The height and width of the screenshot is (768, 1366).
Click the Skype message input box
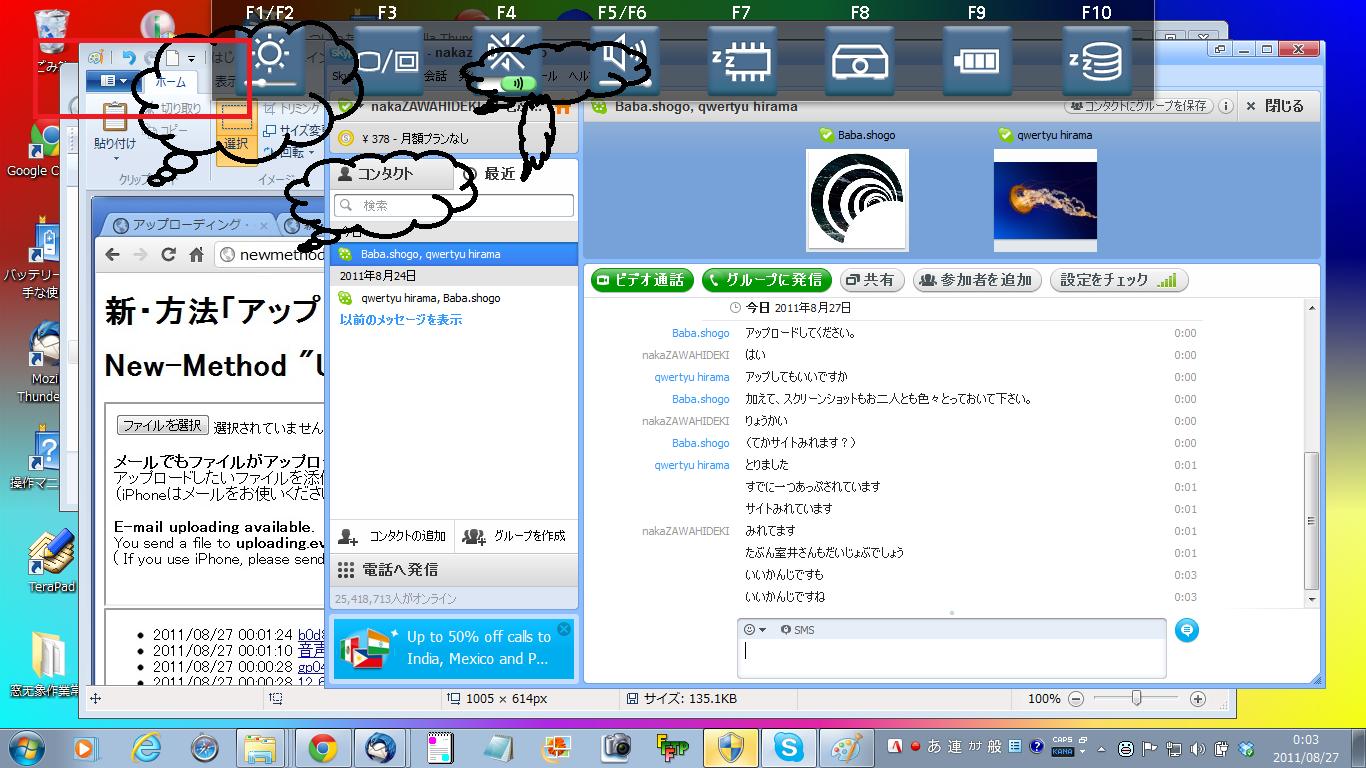click(951, 658)
